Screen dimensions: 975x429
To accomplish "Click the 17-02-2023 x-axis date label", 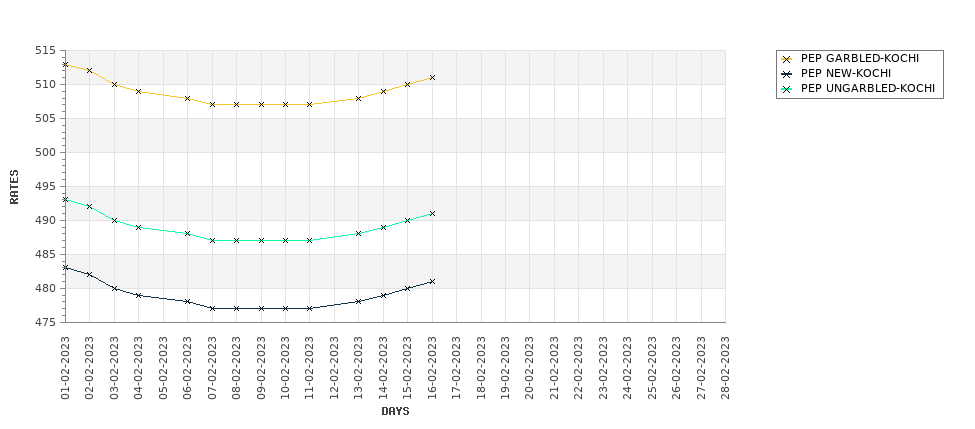I will (x=456, y=367).
